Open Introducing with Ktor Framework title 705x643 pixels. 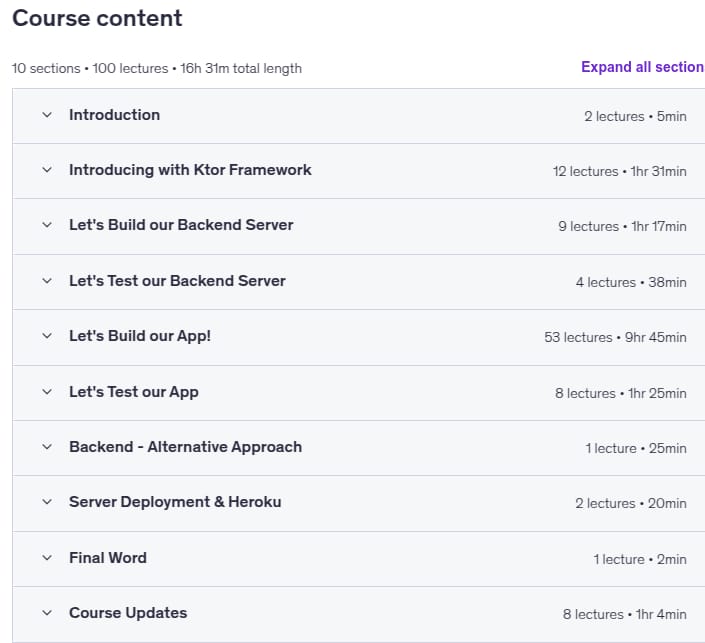pyautogui.click(x=190, y=170)
